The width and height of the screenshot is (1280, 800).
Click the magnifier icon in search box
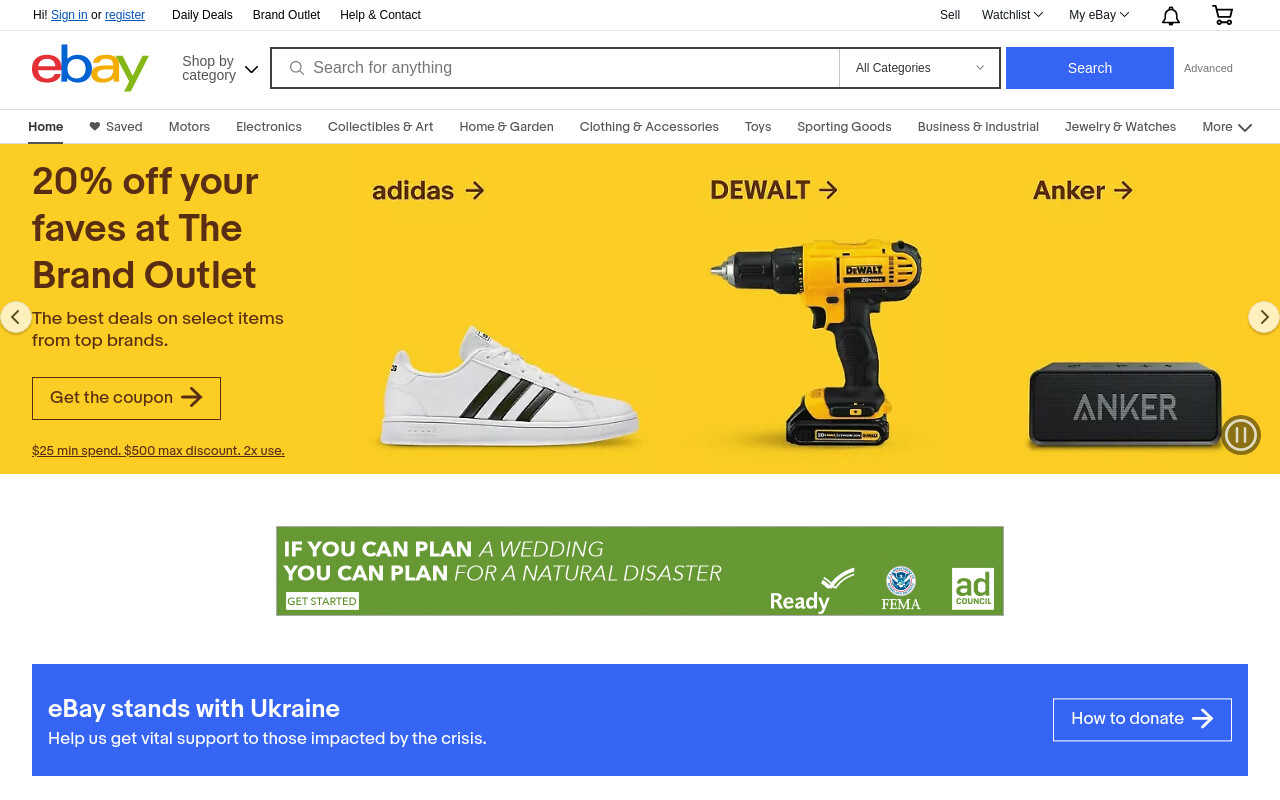tap(297, 68)
